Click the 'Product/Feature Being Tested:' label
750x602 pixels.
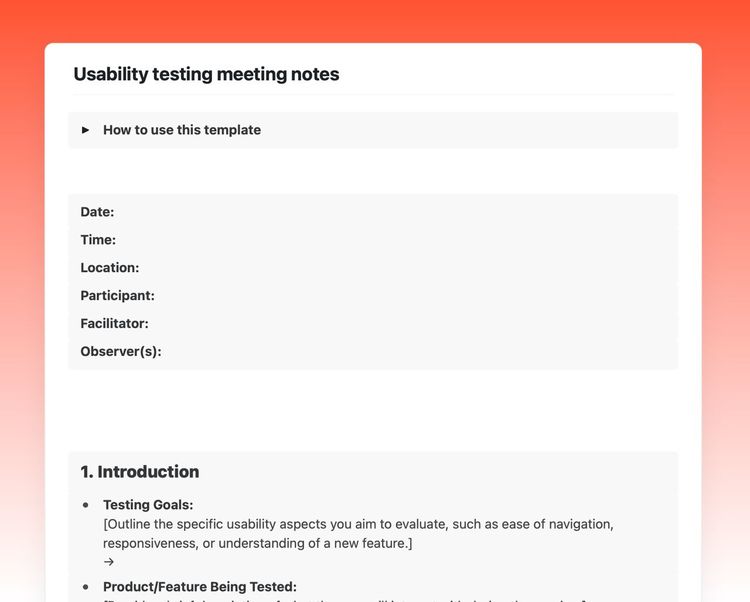coord(200,587)
